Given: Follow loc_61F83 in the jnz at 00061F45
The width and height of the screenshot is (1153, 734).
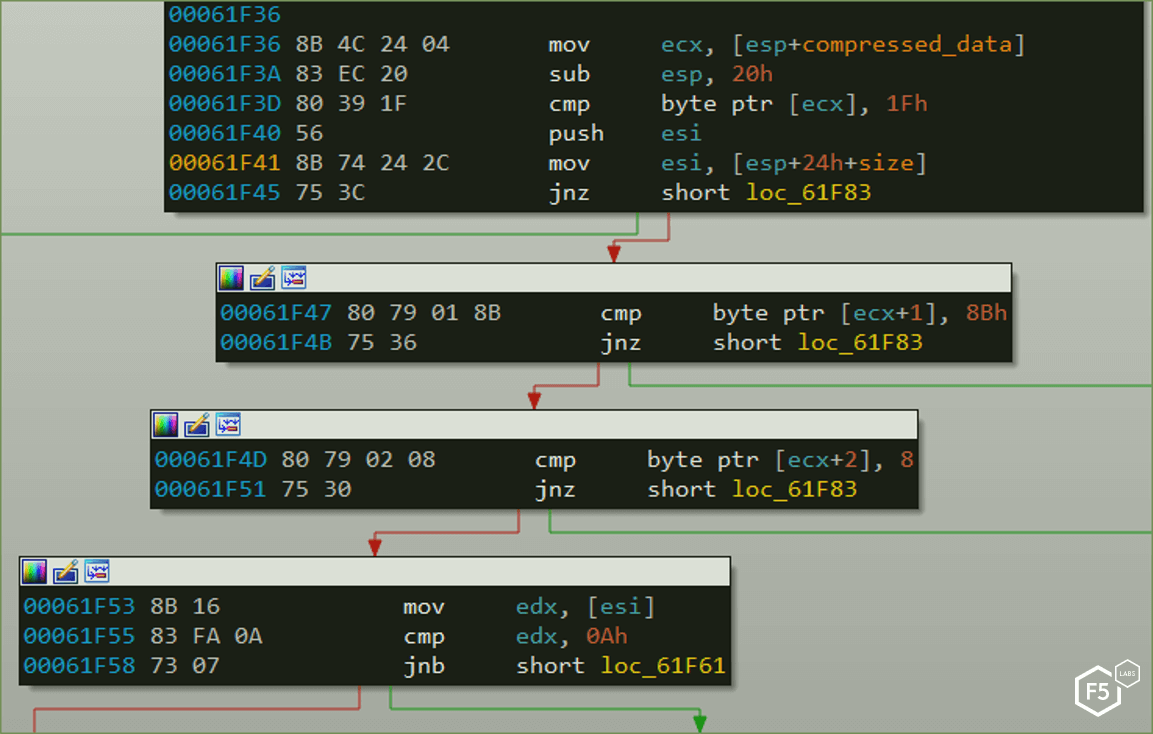Looking at the screenshot, I should pyautogui.click(x=808, y=192).
